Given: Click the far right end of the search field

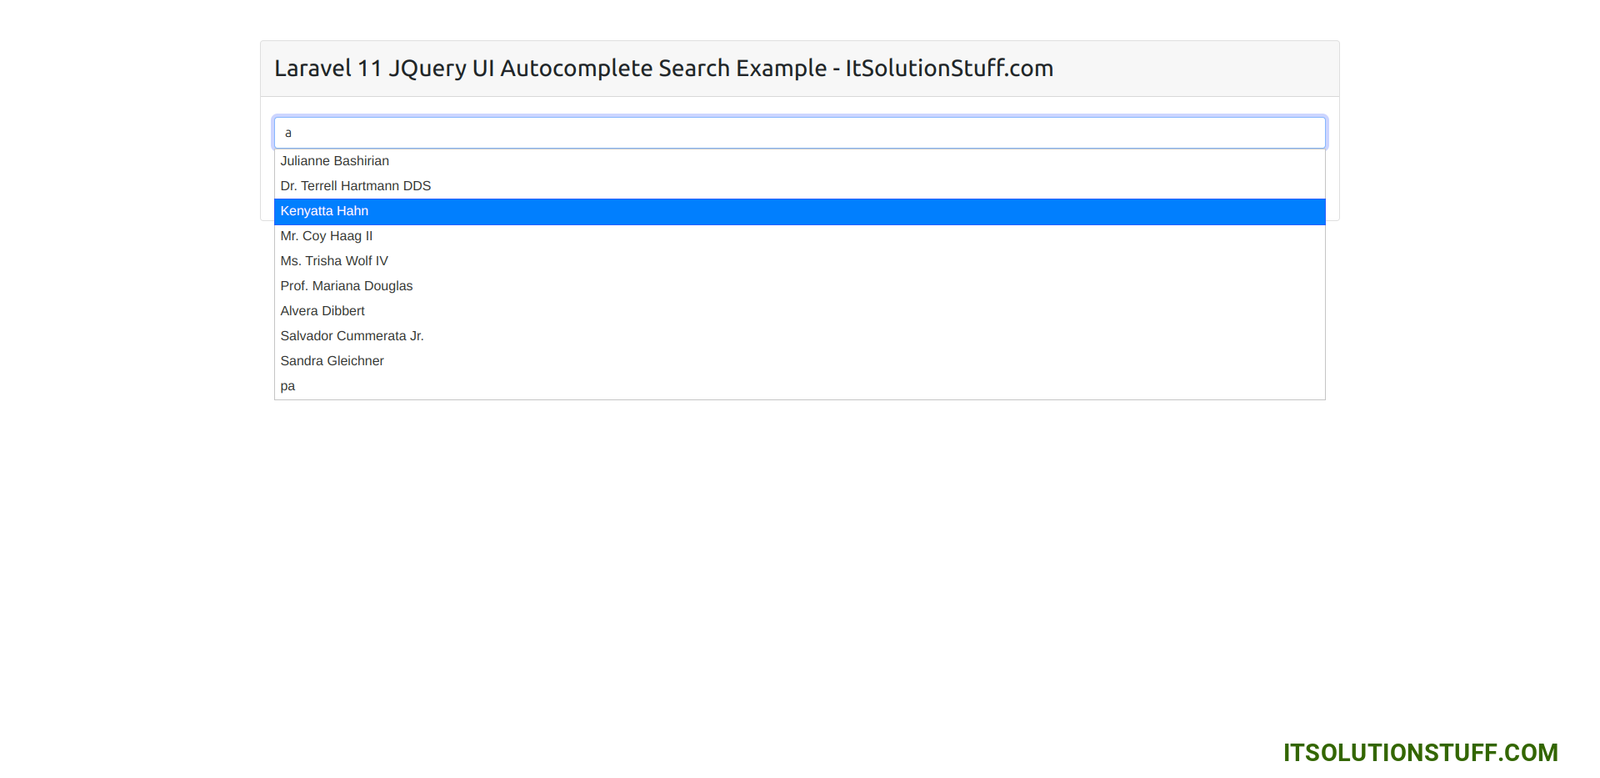Looking at the screenshot, I should [1310, 133].
